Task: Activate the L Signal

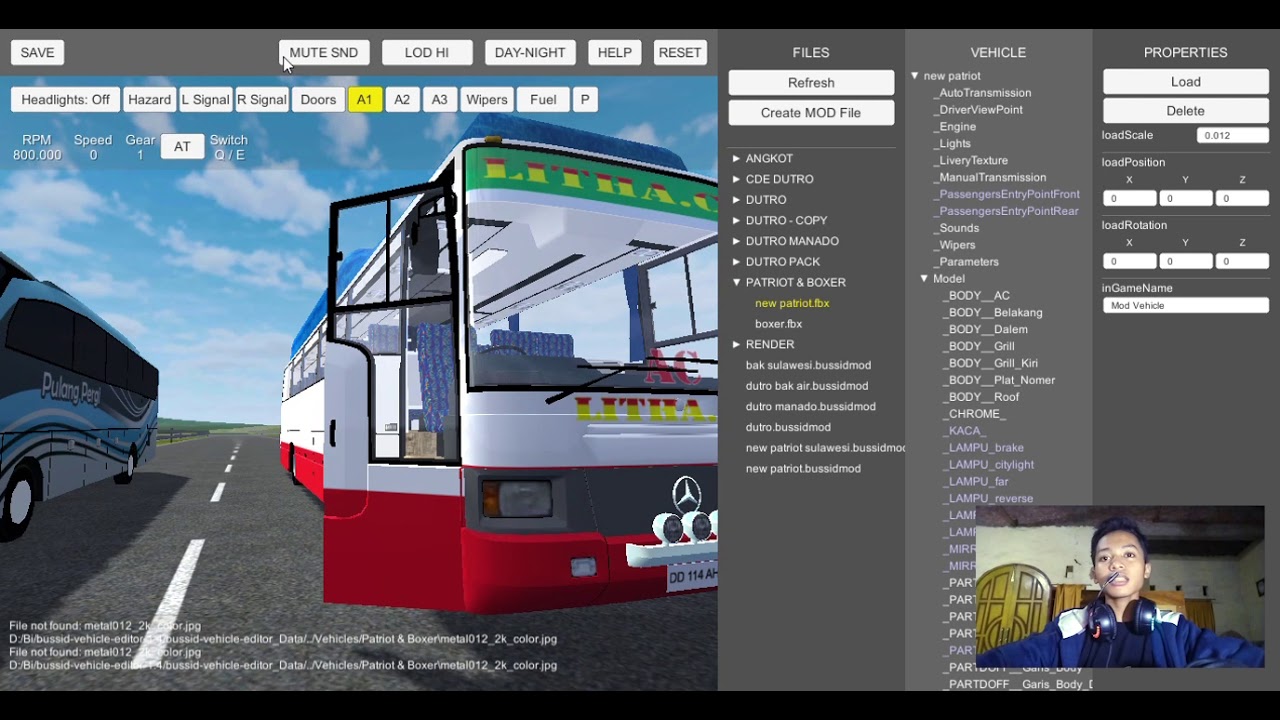Action: (205, 100)
